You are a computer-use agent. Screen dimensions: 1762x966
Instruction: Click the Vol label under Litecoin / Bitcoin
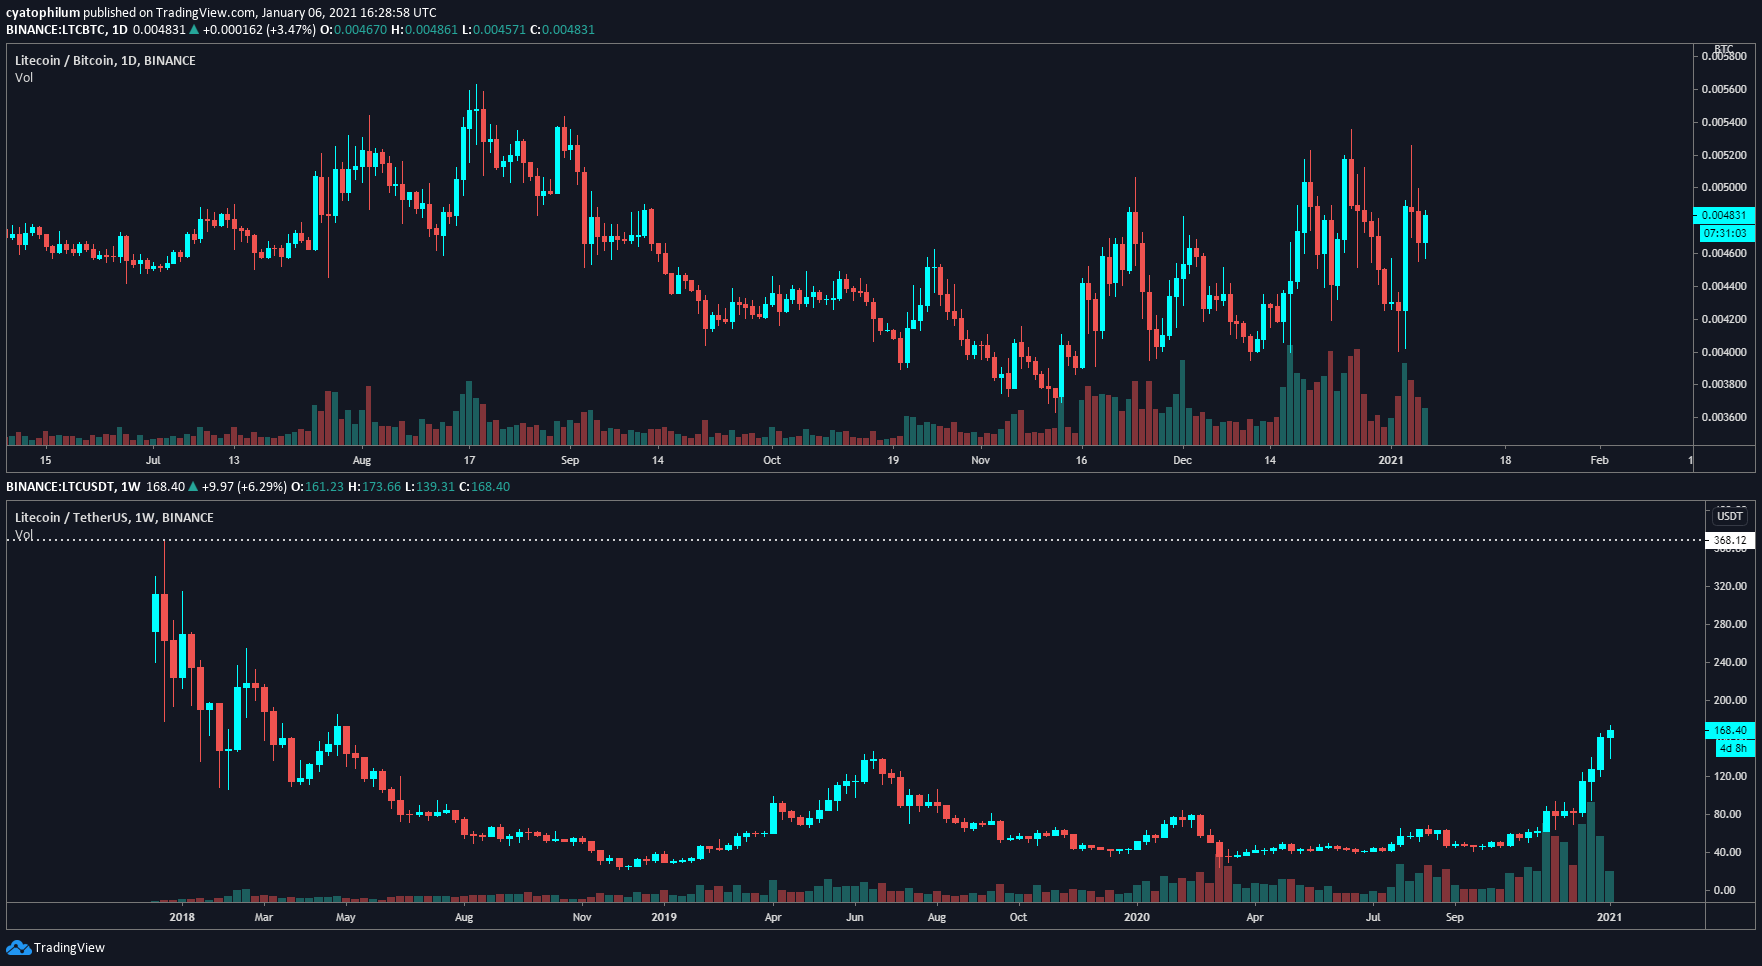click(24, 77)
